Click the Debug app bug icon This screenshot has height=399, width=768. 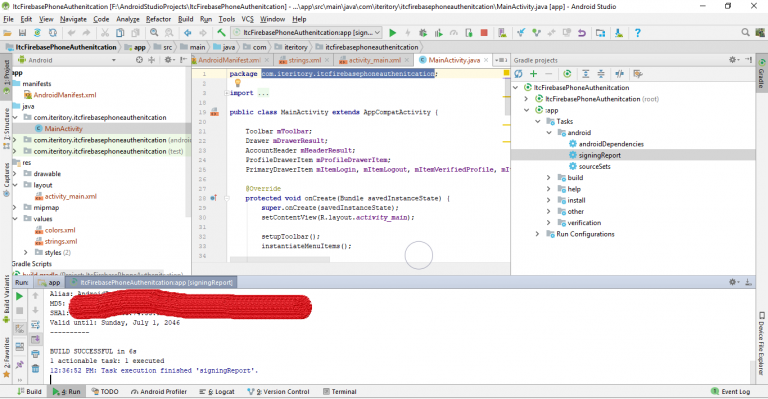point(423,33)
